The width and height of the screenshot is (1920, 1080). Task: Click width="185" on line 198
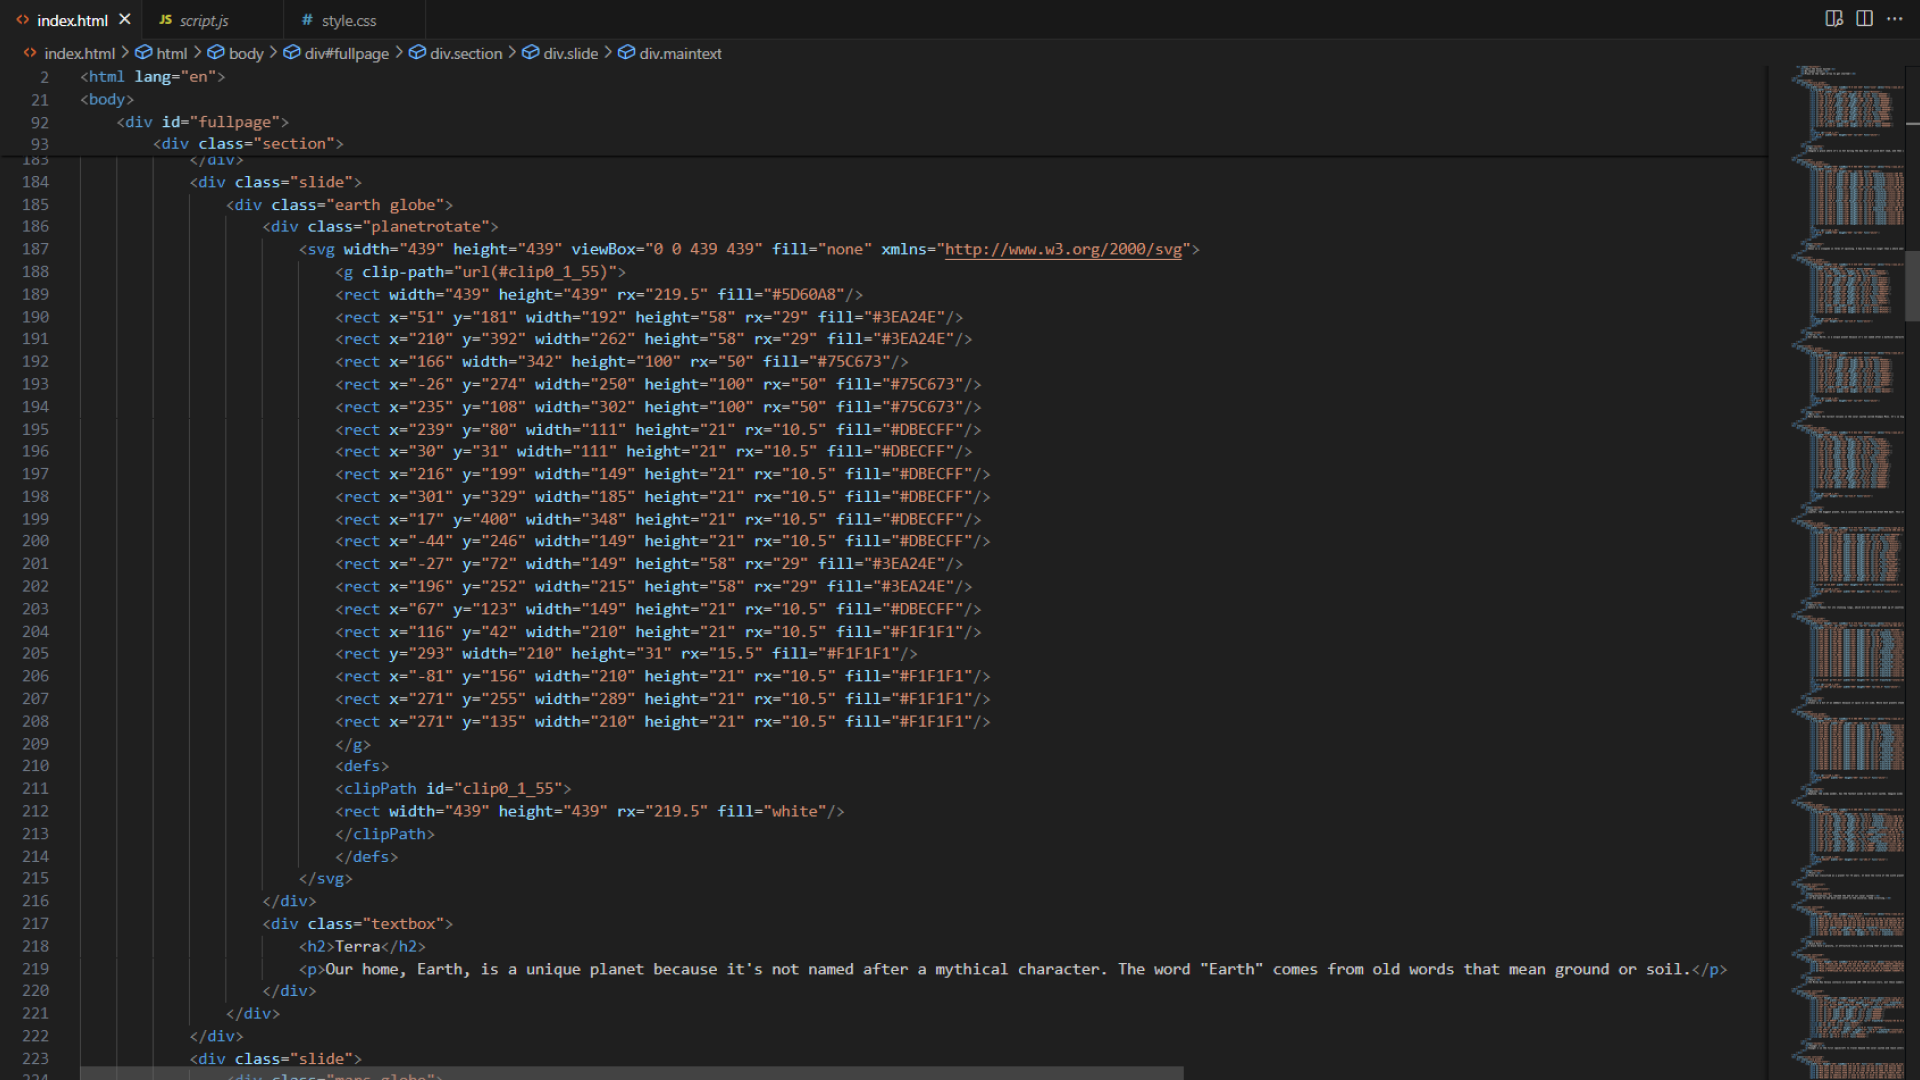(585, 497)
